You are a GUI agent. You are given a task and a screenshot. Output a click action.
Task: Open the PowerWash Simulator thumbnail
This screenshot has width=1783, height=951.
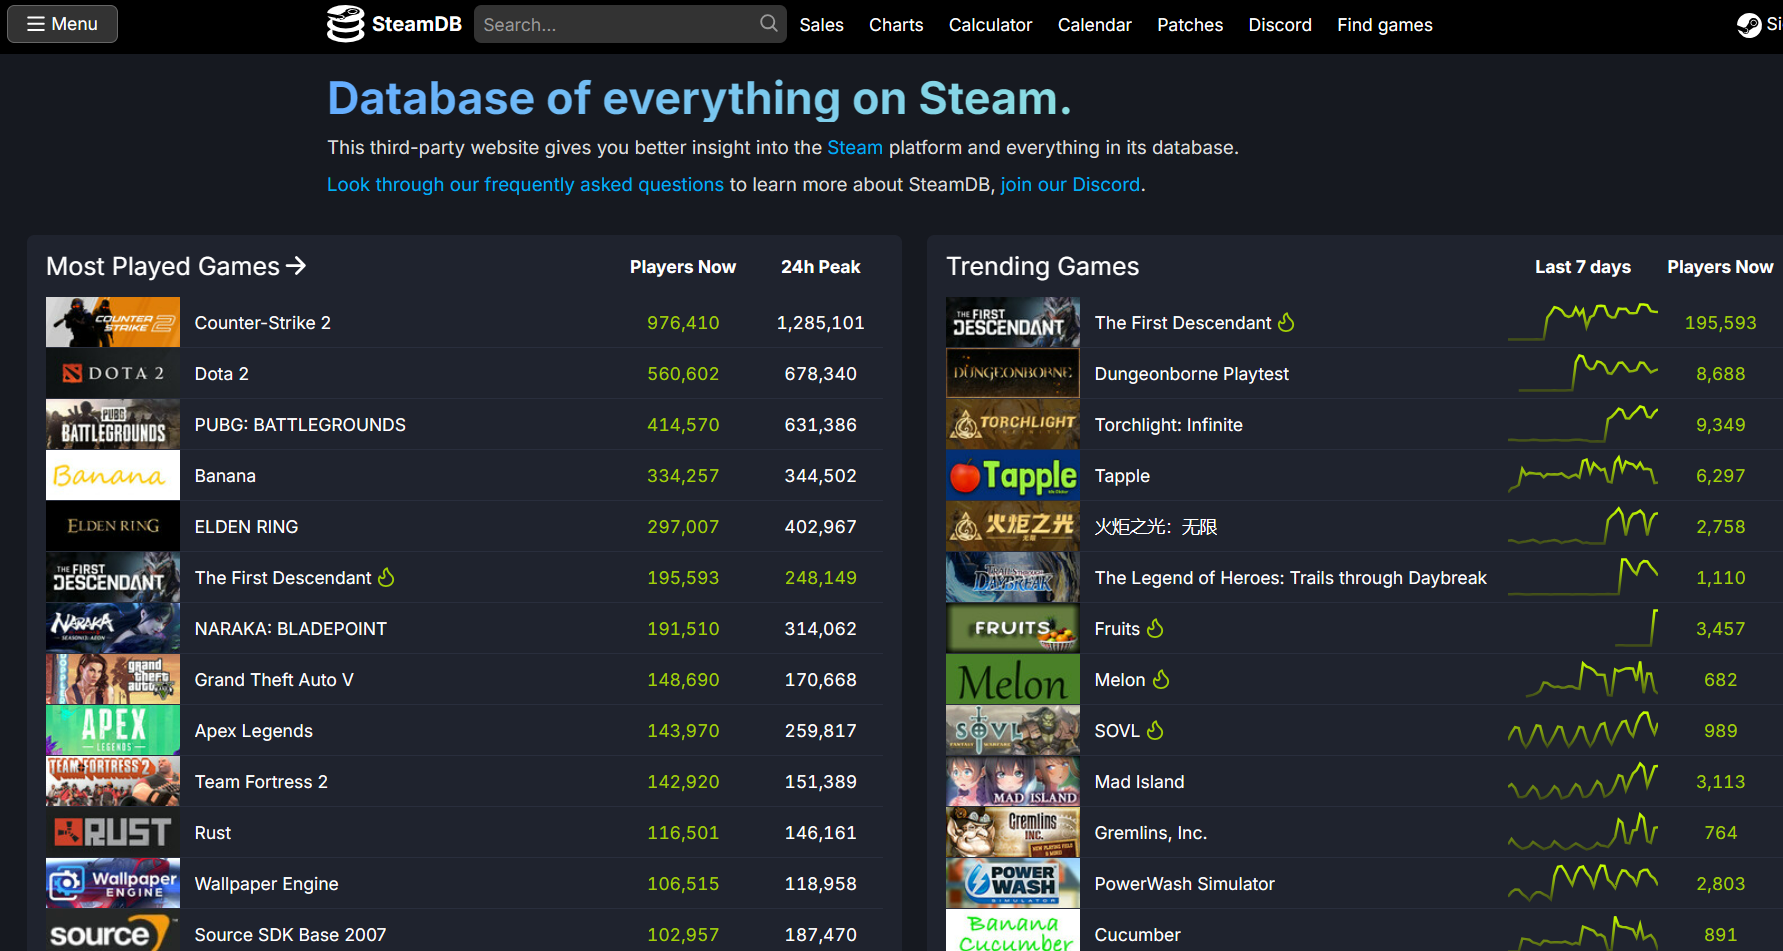click(1013, 883)
